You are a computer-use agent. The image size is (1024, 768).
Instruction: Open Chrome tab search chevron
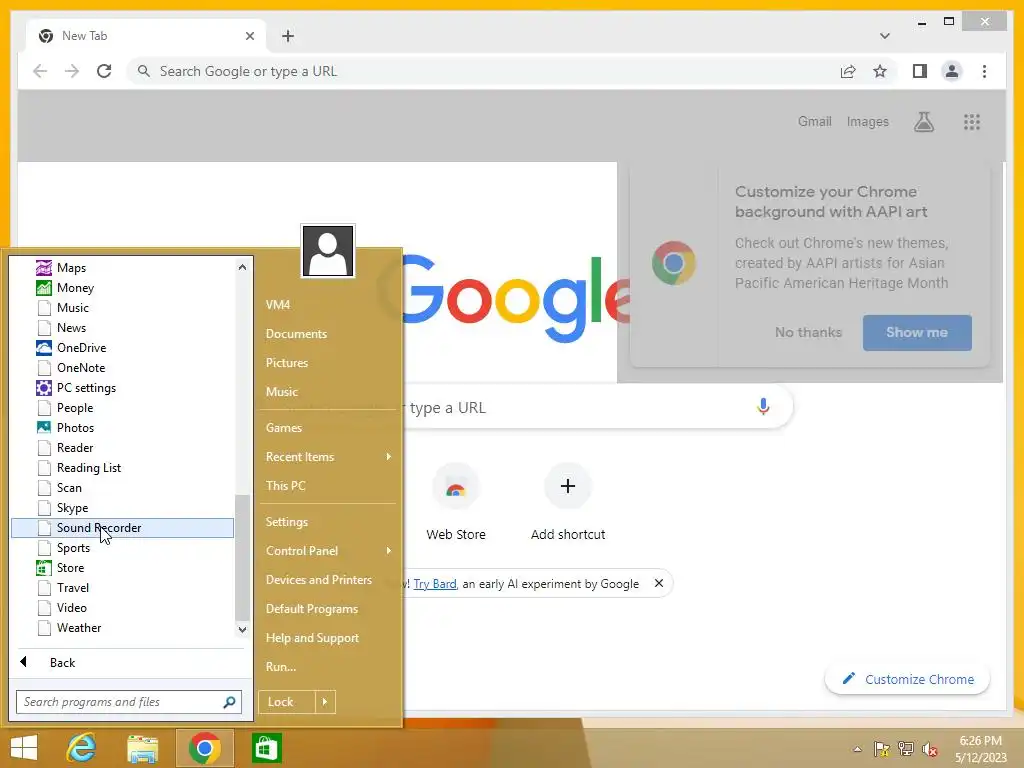click(x=884, y=36)
